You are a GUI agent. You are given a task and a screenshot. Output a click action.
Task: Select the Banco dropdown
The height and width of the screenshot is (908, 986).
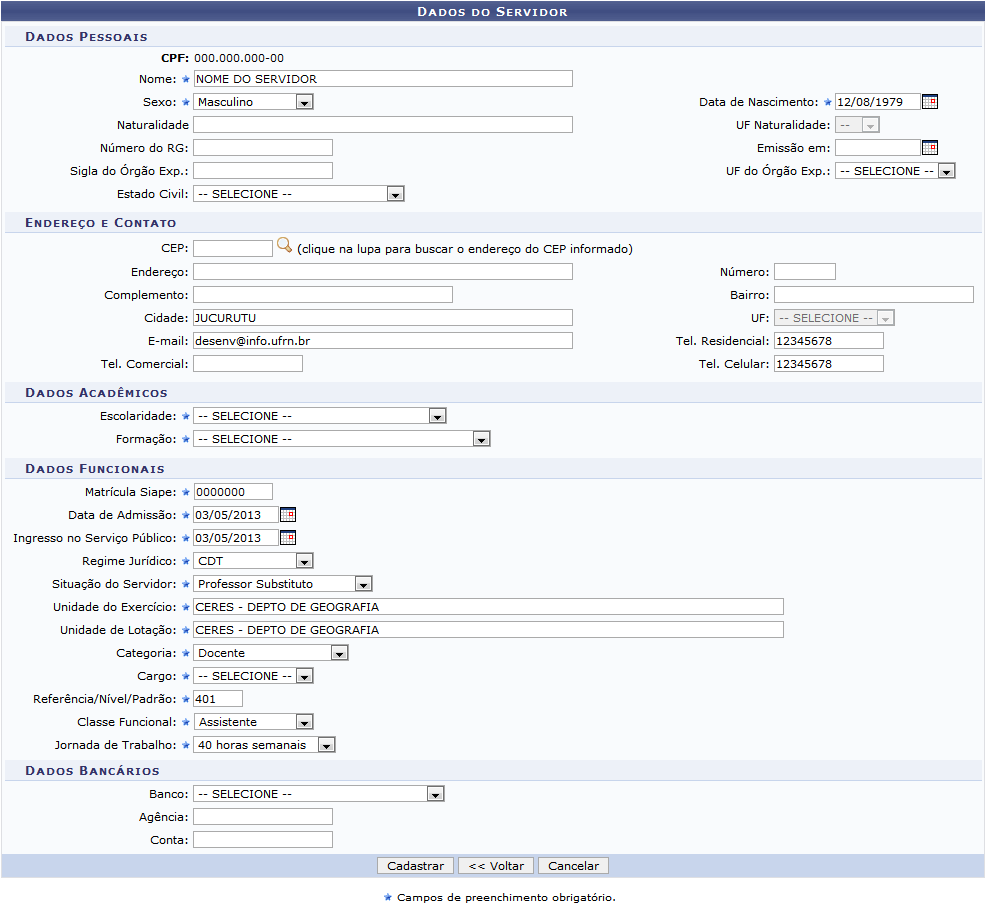(318, 794)
